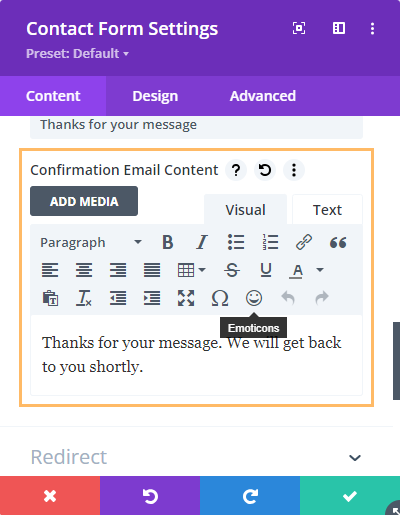Switch editor to Text mode
400x515 pixels.
coord(327,210)
